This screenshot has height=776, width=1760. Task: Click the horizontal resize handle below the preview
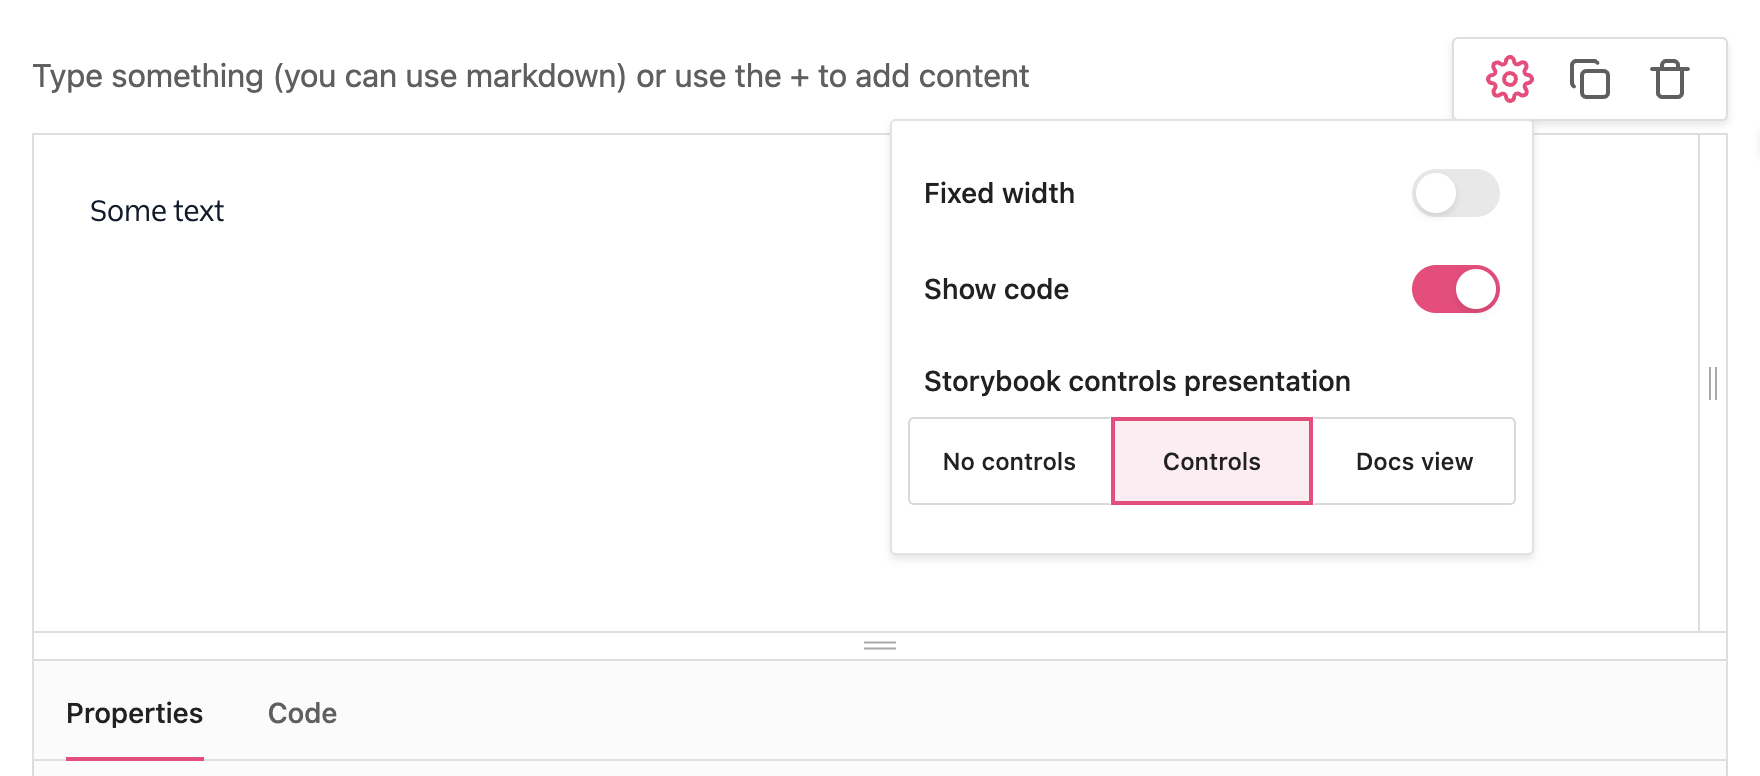(879, 646)
